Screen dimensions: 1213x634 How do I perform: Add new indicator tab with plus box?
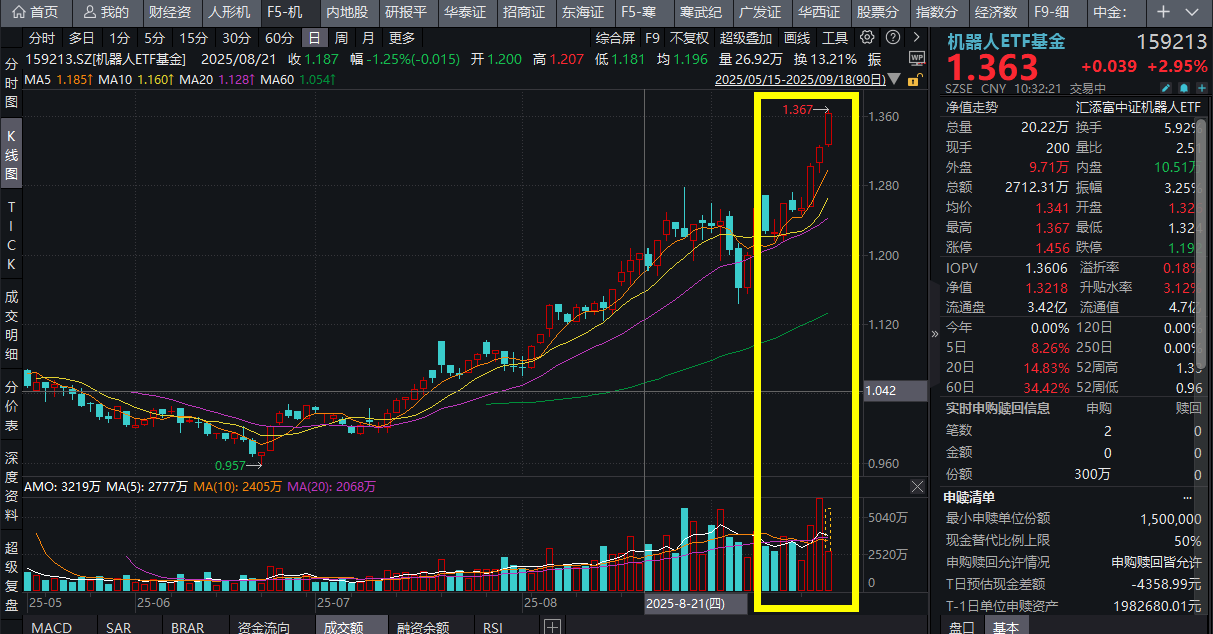coord(552,627)
